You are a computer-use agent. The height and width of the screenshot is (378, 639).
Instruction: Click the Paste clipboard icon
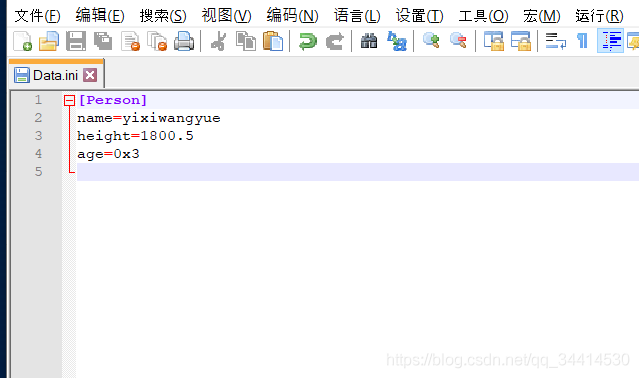click(273, 41)
